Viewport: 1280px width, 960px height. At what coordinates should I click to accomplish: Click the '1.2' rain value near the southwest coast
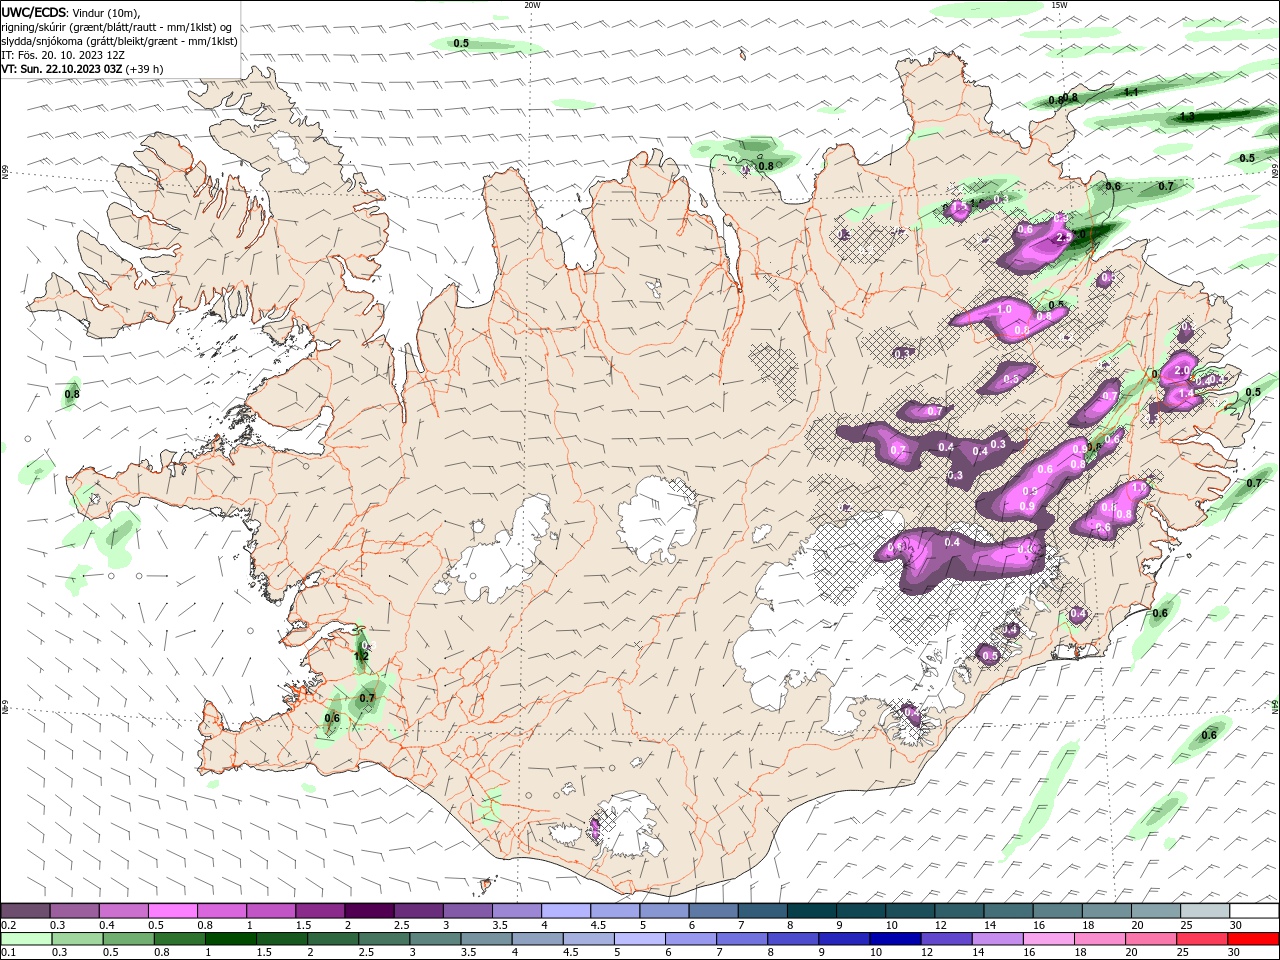(361, 657)
